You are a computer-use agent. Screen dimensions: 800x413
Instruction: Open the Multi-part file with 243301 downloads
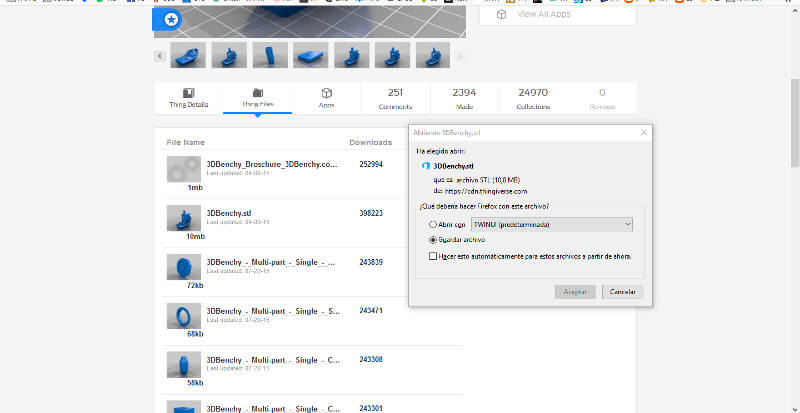tap(273, 408)
